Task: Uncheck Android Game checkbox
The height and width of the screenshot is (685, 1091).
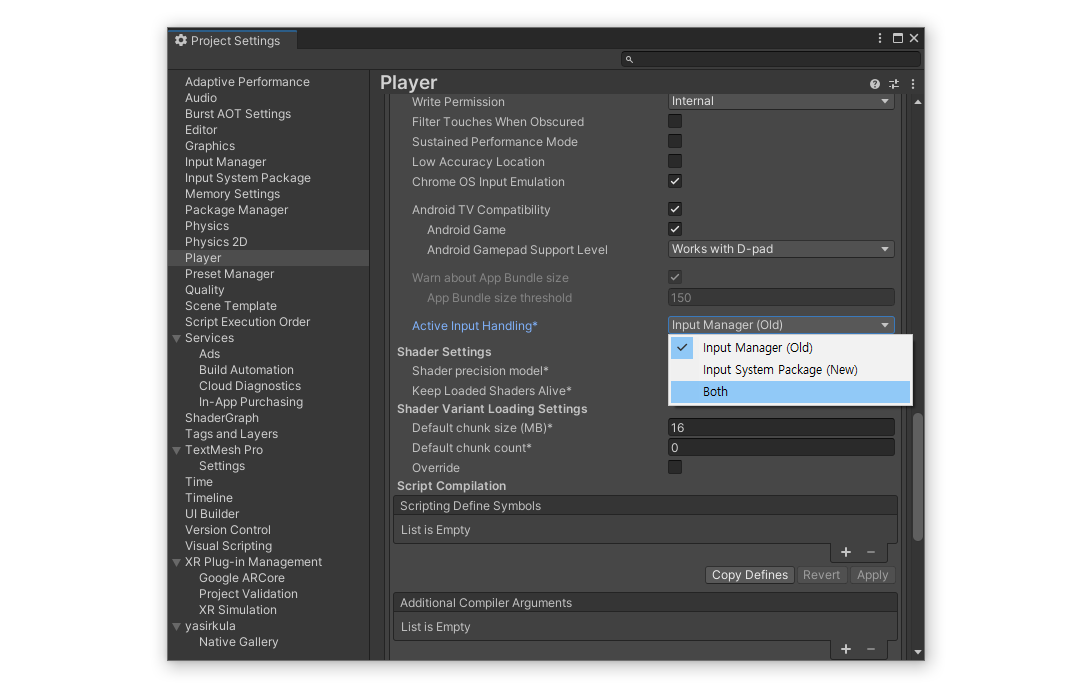Action: click(x=675, y=230)
